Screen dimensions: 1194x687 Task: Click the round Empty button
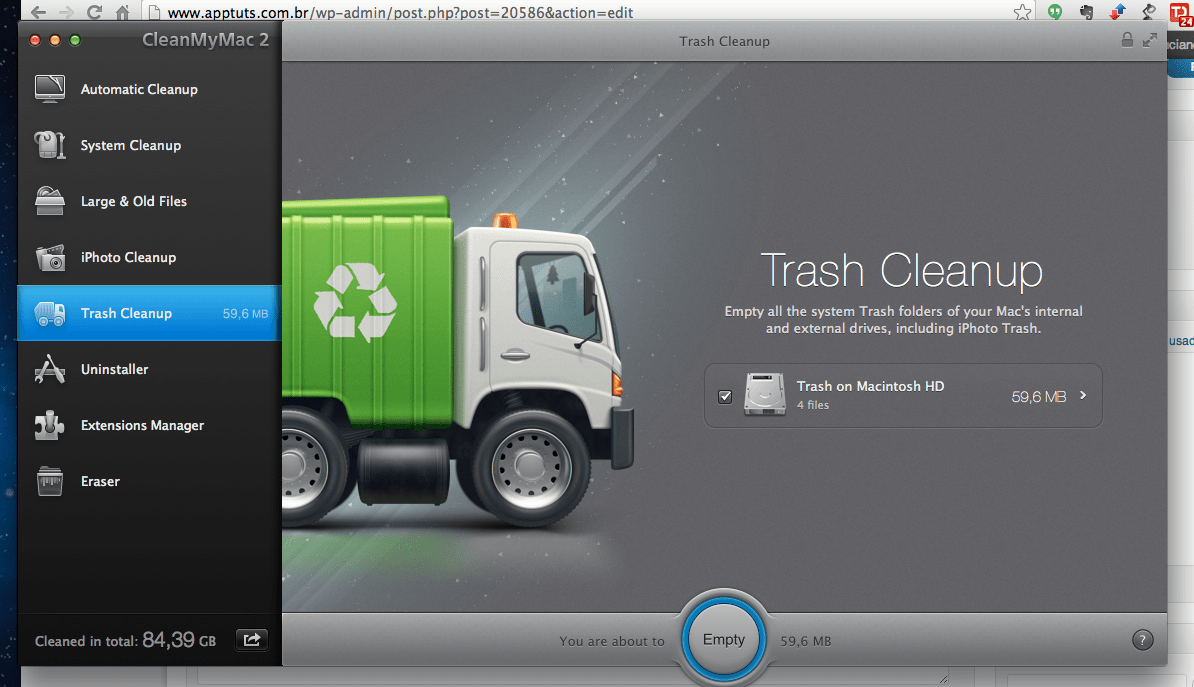coord(723,639)
